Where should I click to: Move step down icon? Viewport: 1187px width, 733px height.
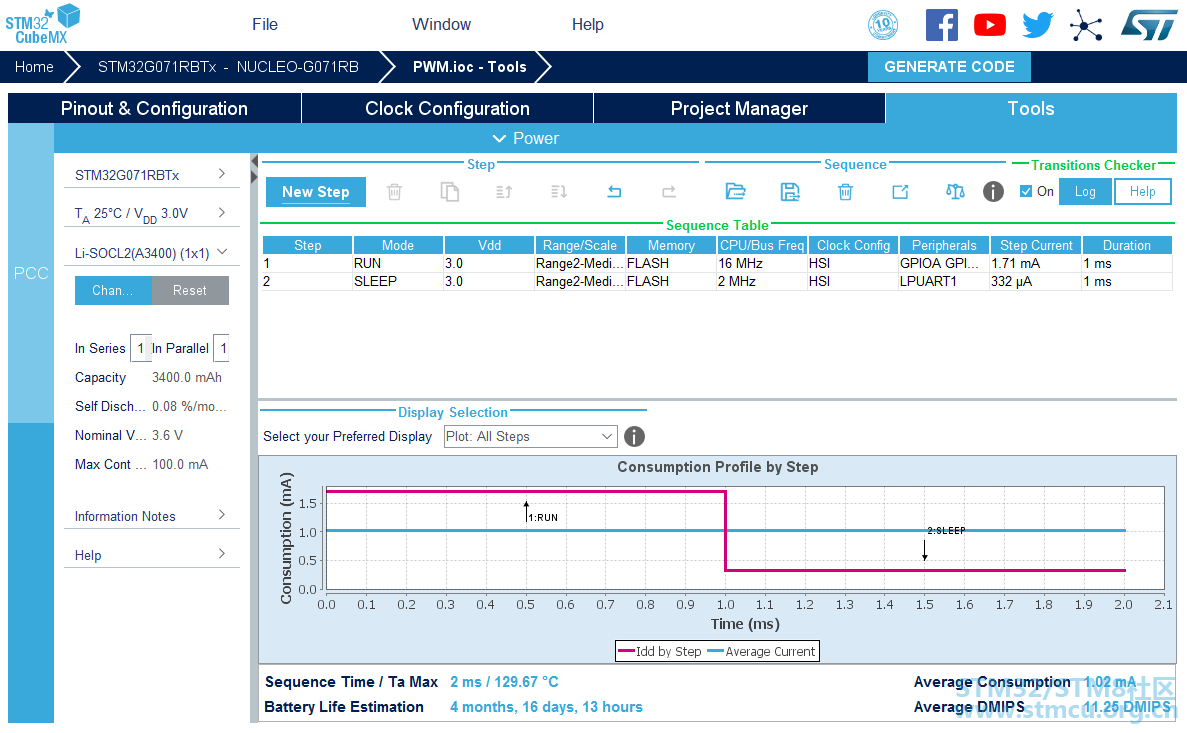coord(559,192)
